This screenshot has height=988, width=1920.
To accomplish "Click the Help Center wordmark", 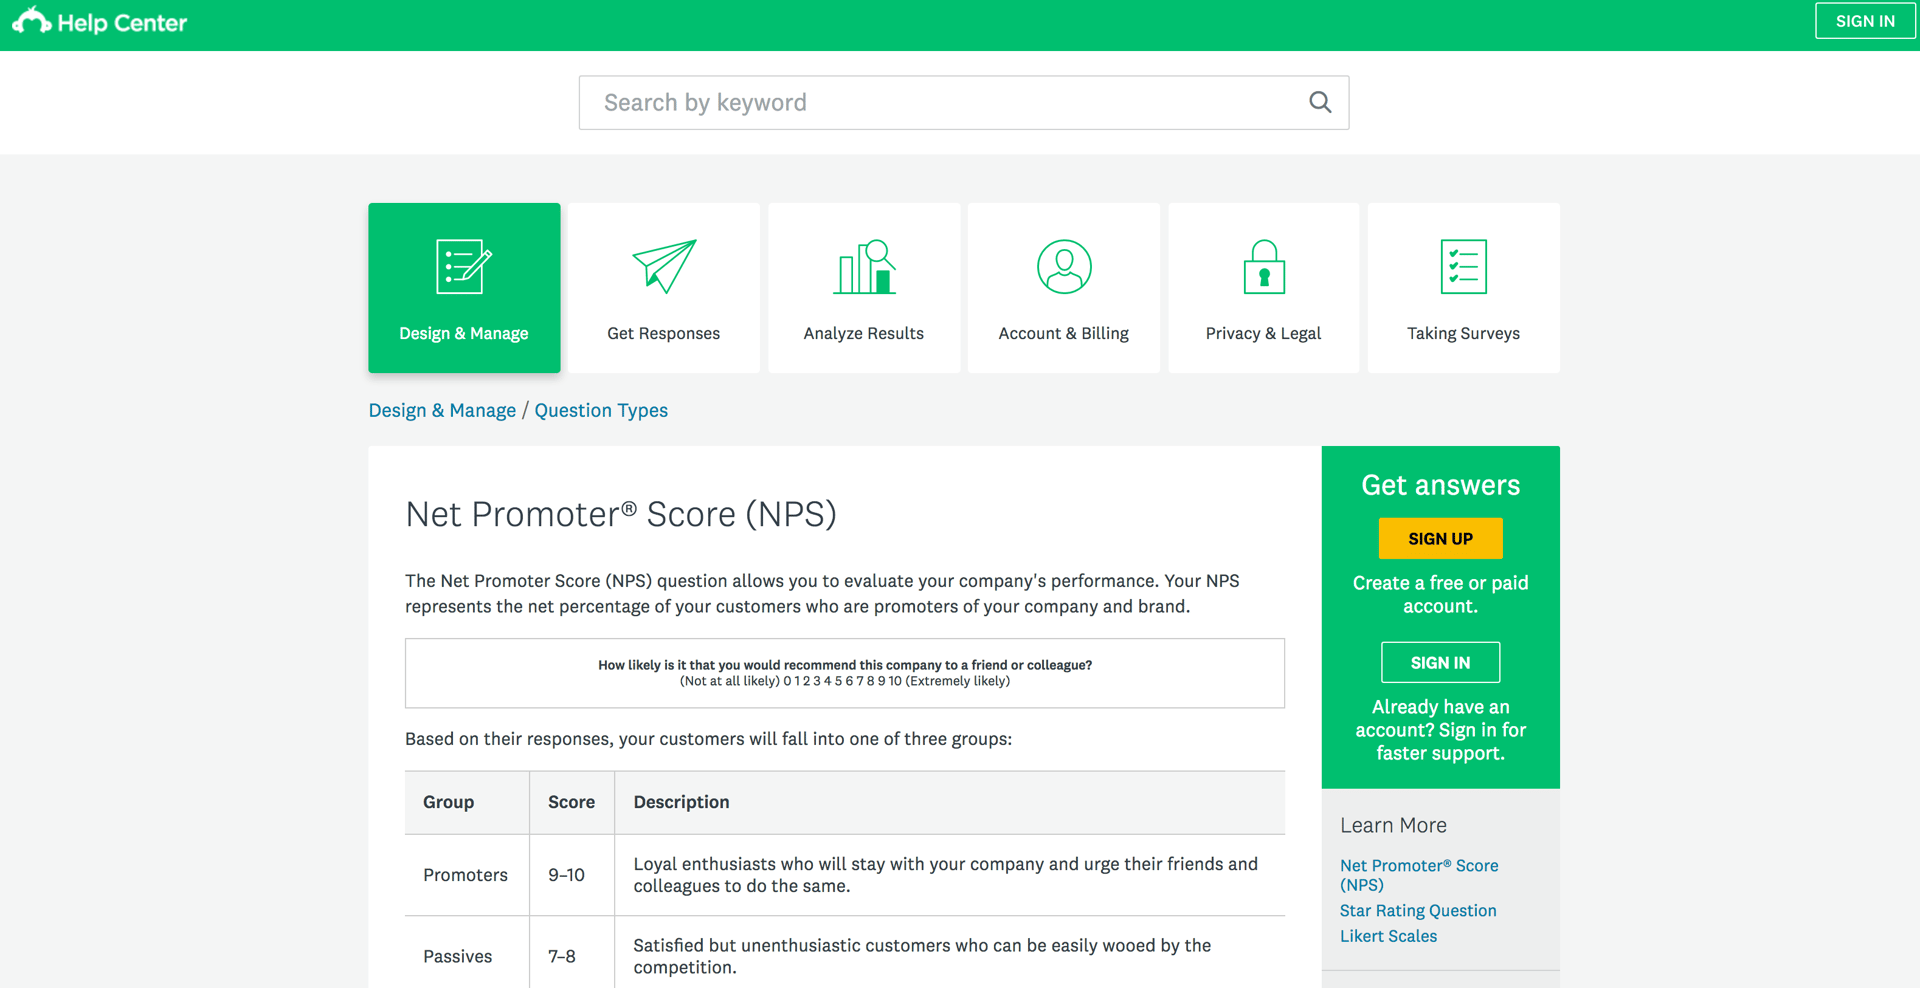I will [x=122, y=20].
